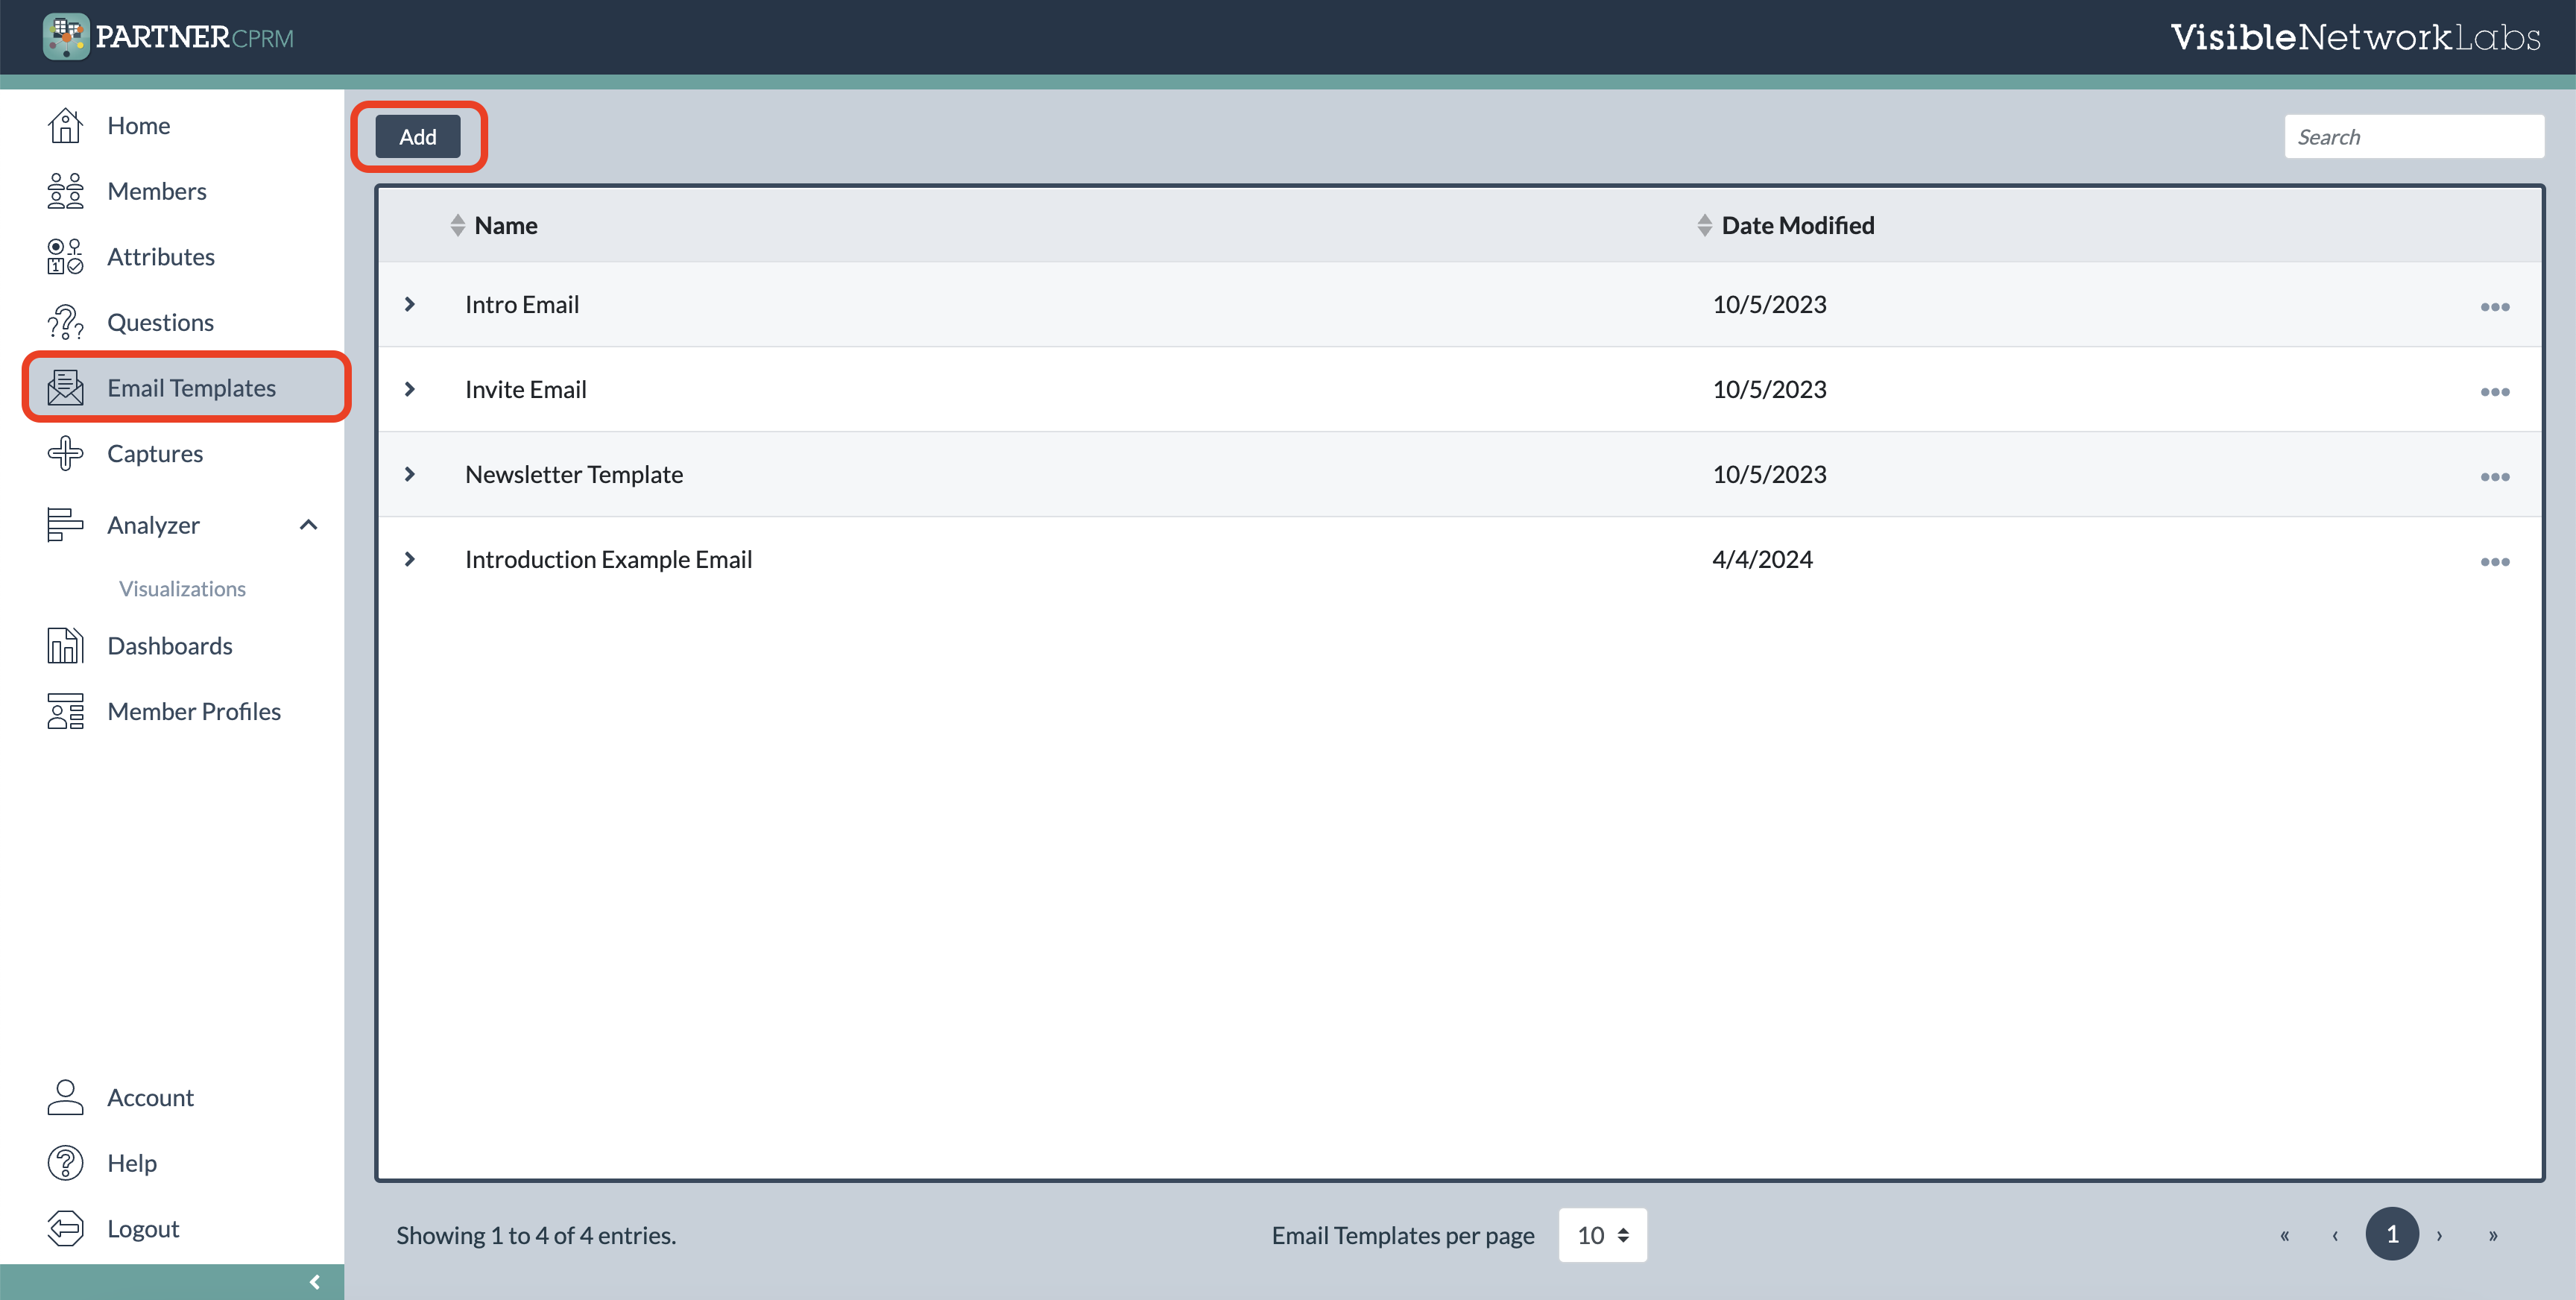2576x1300 pixels.
Task: Expand the Intro Email row
Action: pos(410,304)
